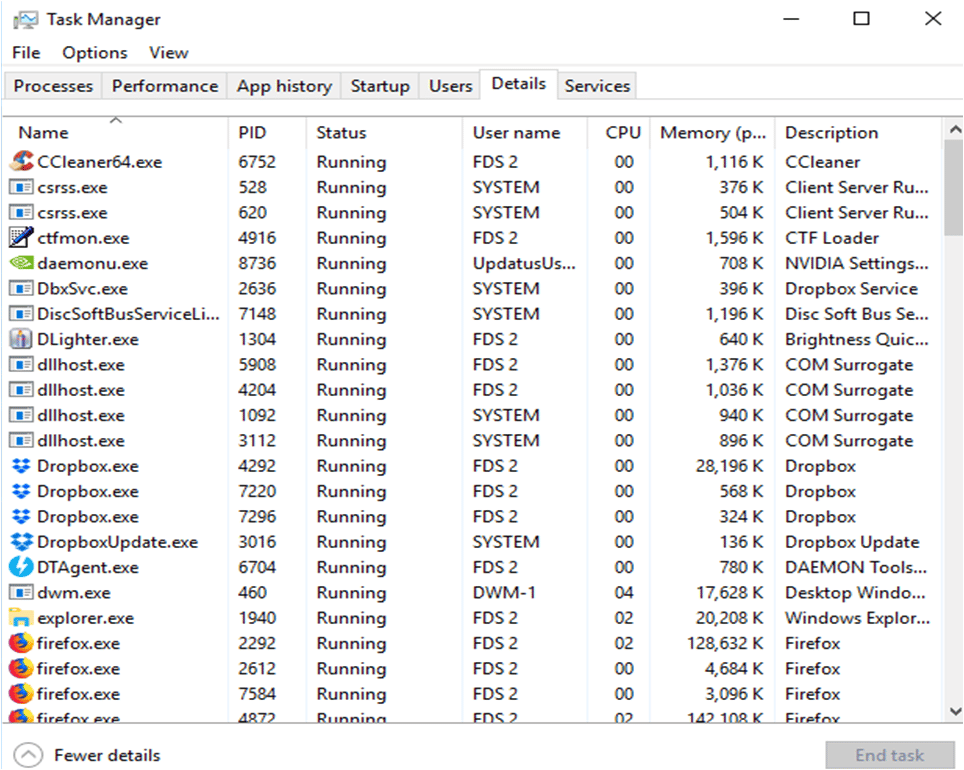Open the Options menu
Image resolution: width=964 pixels, height=770 pixels.
click(x=95, y=53)
